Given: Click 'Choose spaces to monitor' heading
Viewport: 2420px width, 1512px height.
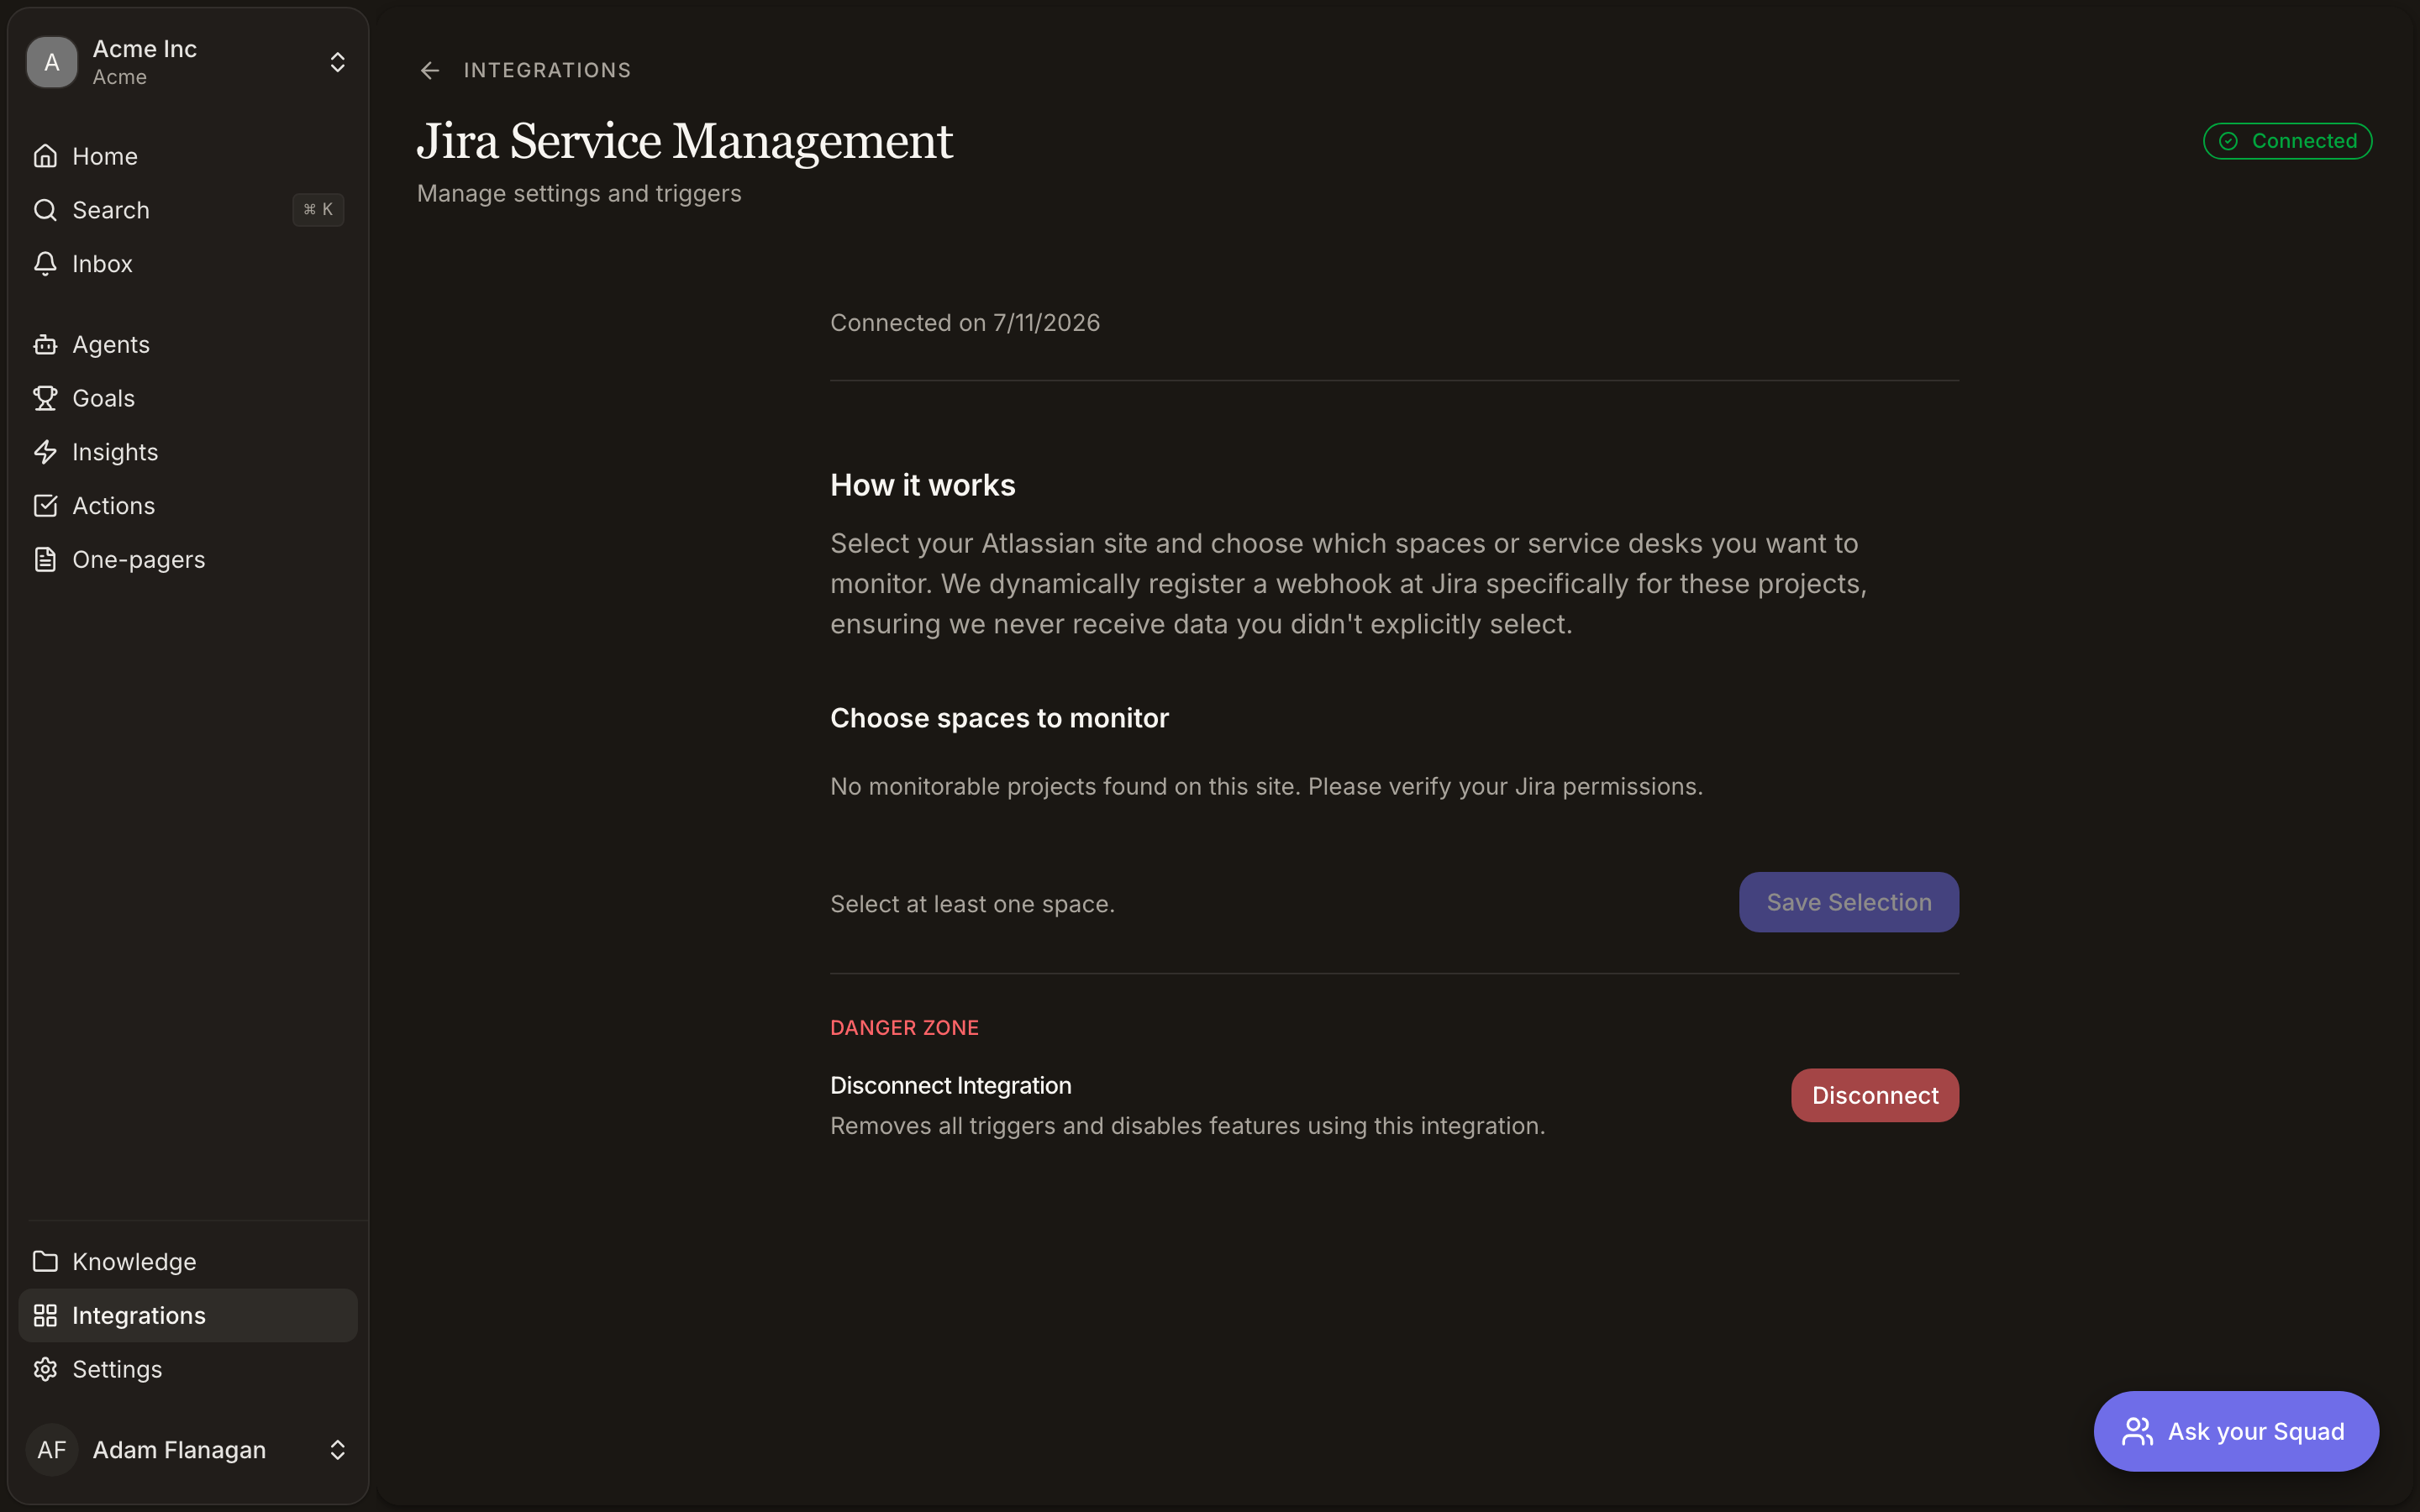Looking at the screenshot, I should pyautogui.click(x=999, y=718).
